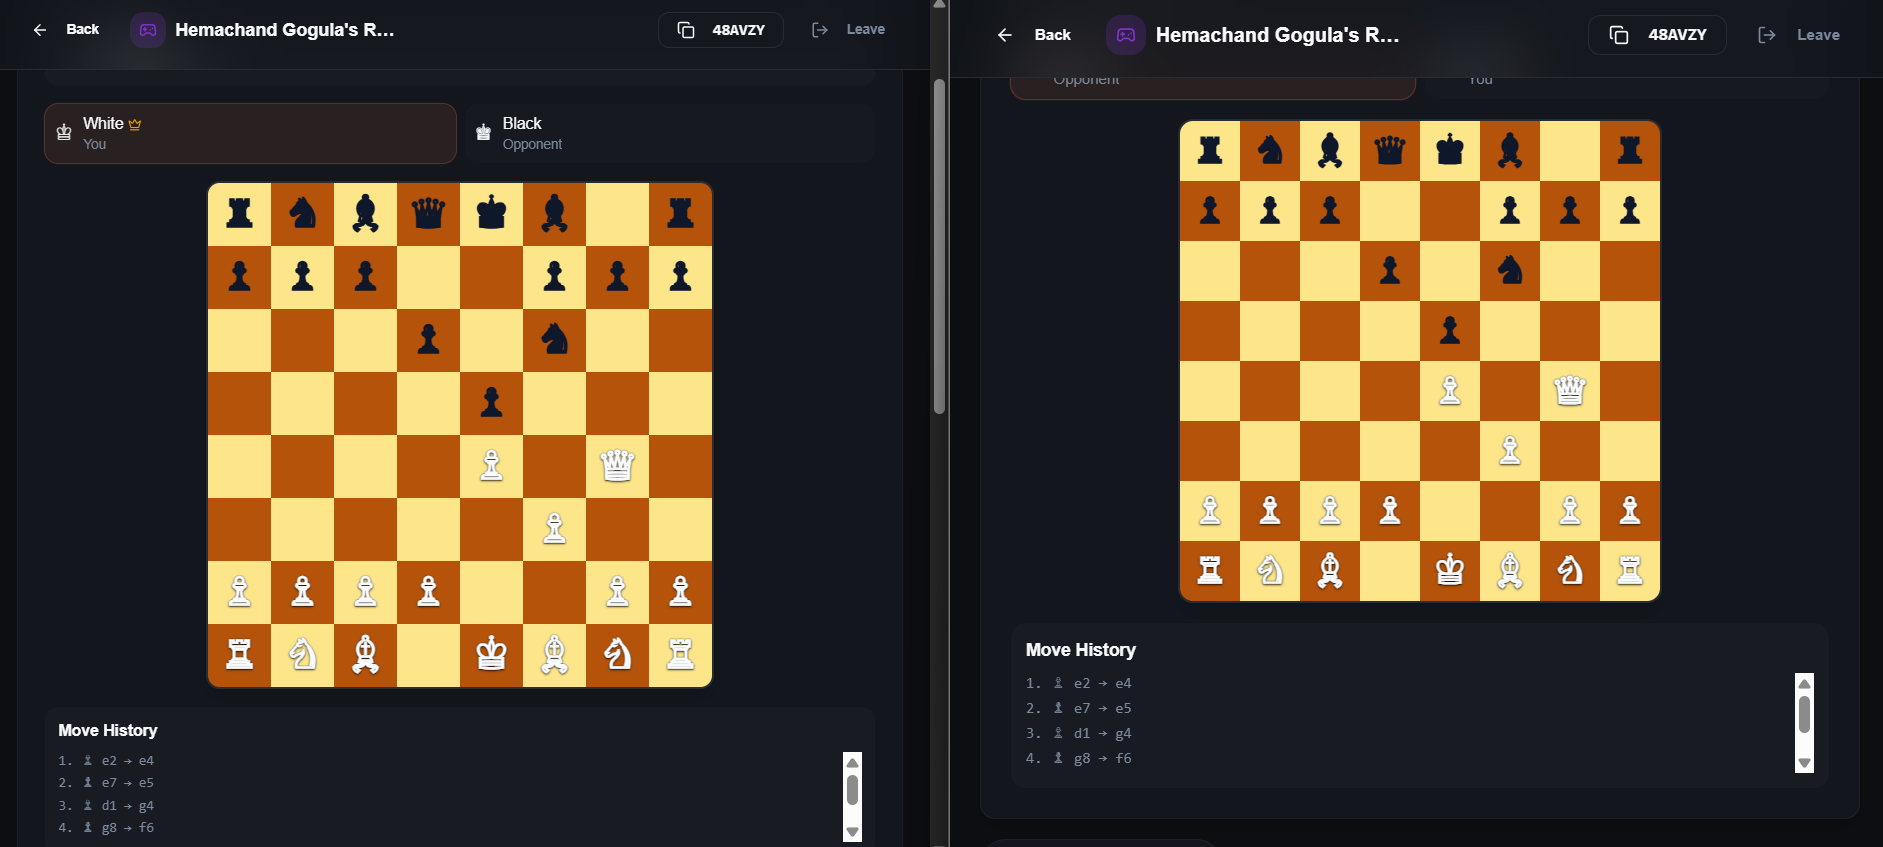Select the black king on e8 in the left board
The image size is (1883, 847).
tap(491, 213)
